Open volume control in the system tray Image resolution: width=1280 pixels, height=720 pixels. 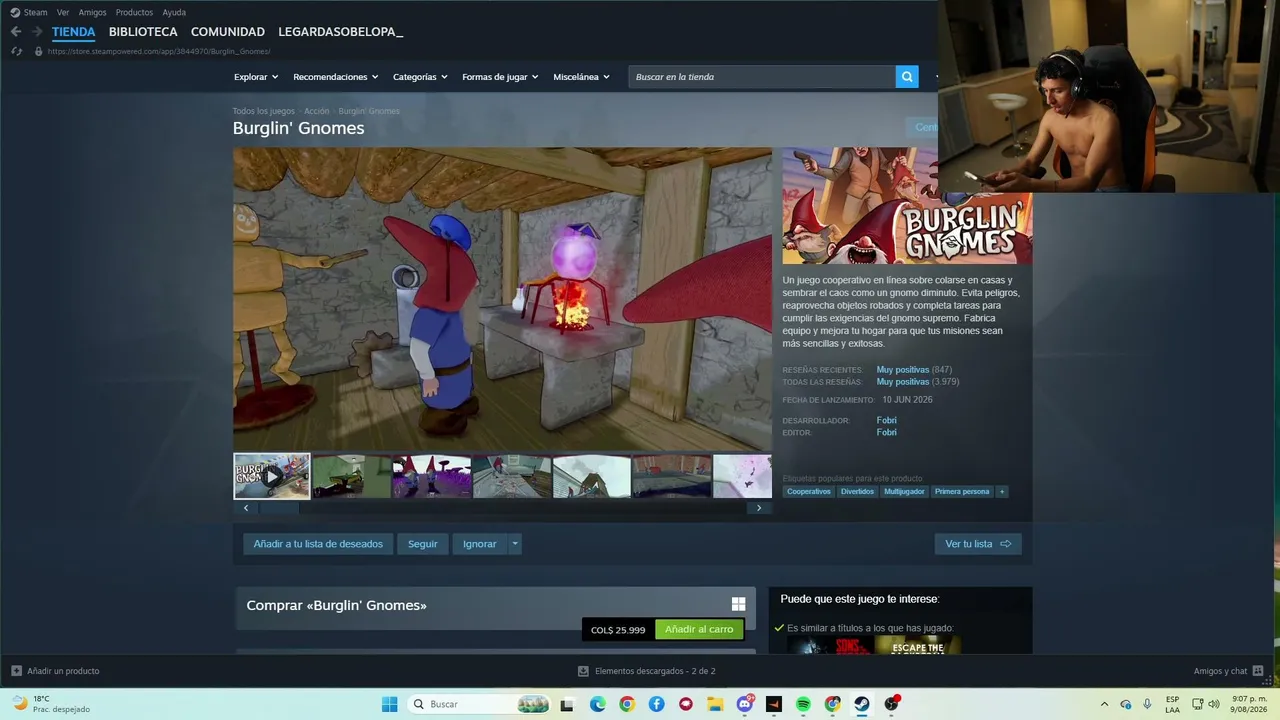pyautogui.click(x=1214, y=704)
